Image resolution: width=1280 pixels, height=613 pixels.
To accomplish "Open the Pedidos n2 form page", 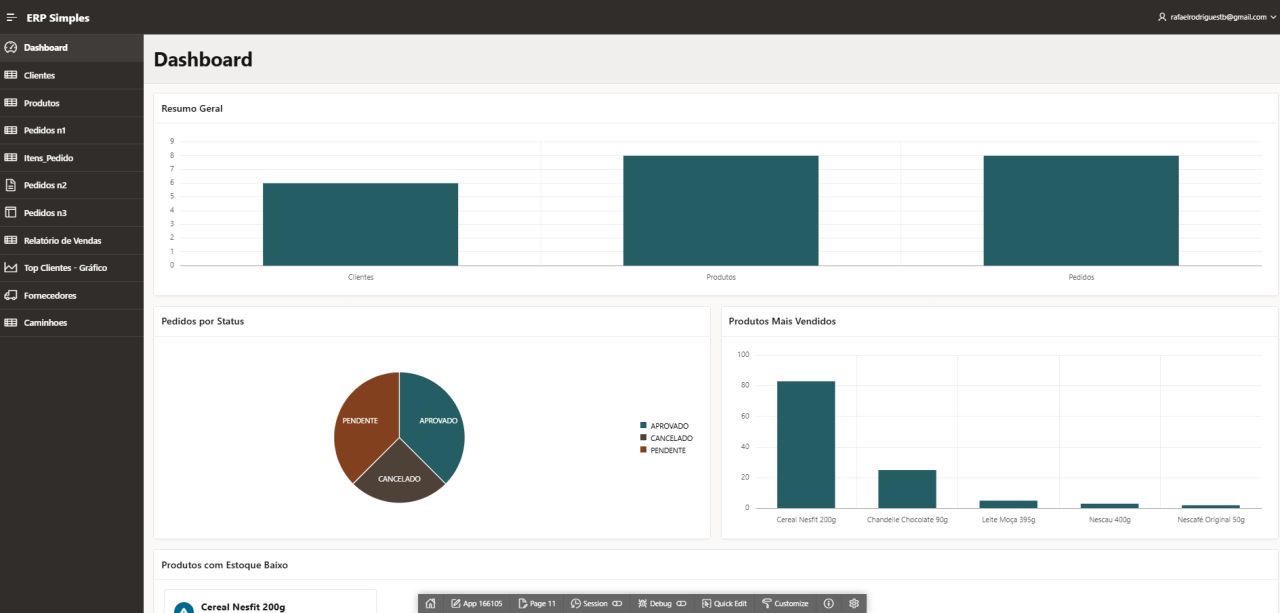I will pyautogui.click(x=72, y=185).
